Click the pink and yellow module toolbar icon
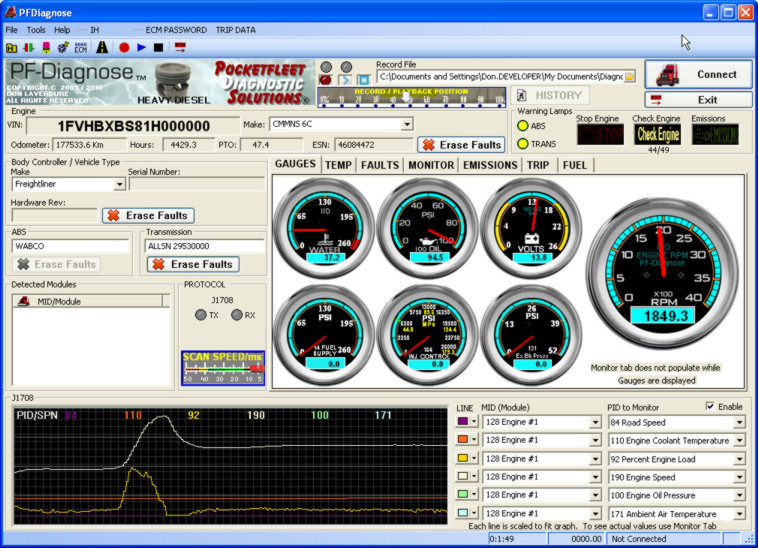Image resolution: width=758 pixels, height=548 pixels. 46,47
